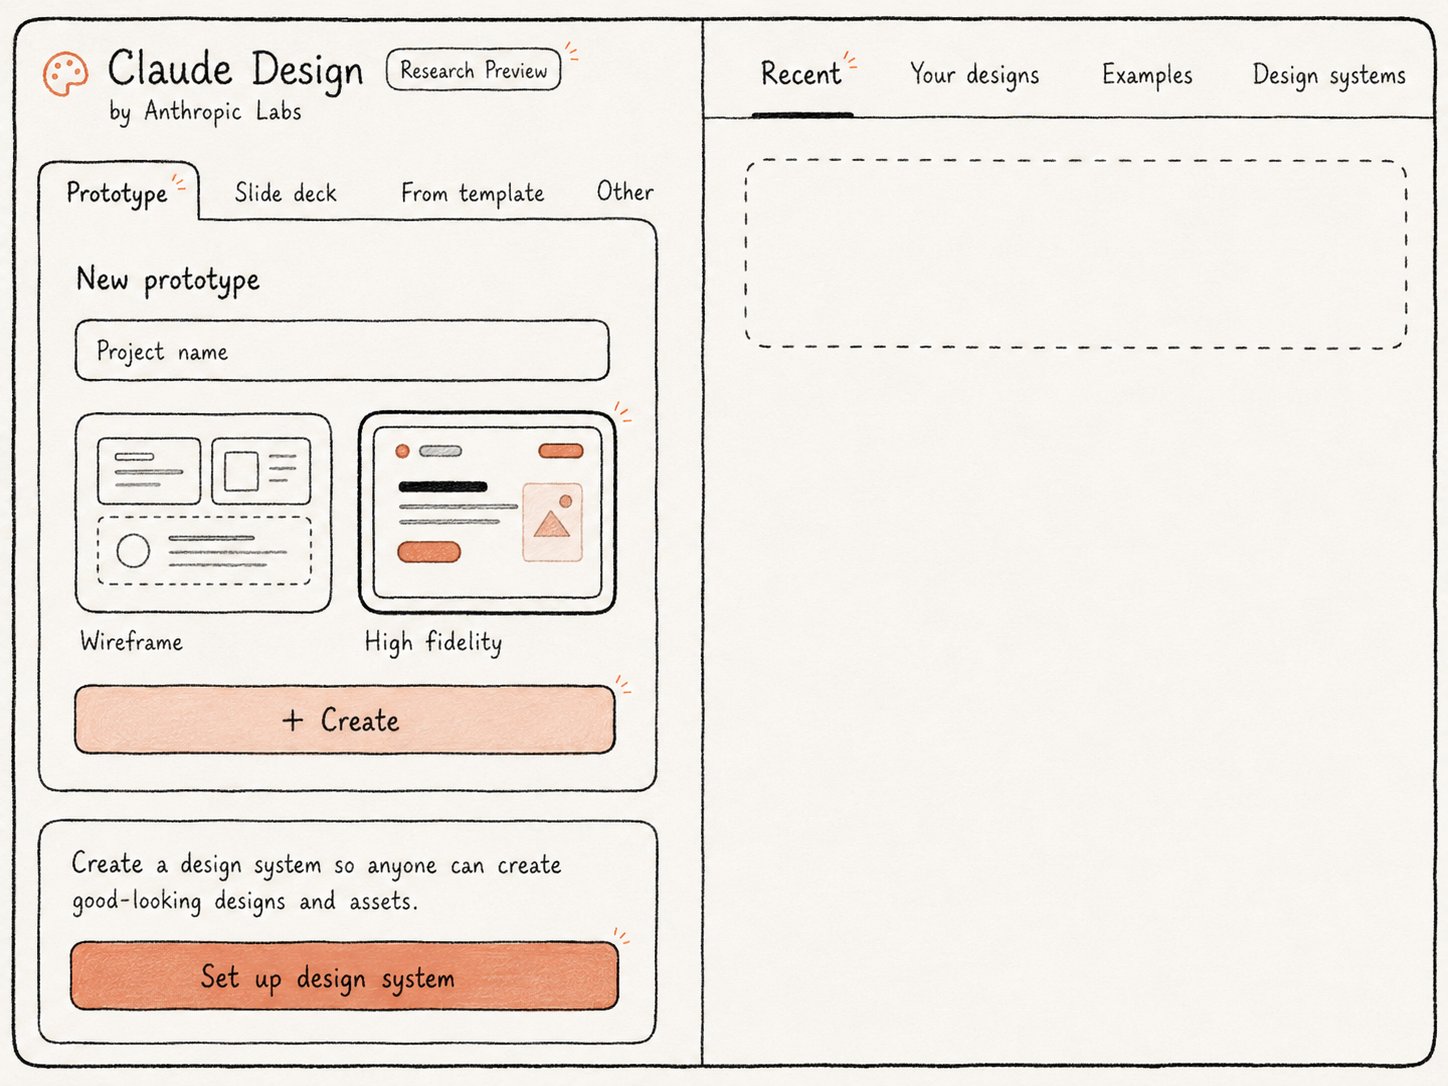Screen dimensions: 1448x1086
Task: Choose the Wireframe fidelity option
Action: tap(203, 512)
